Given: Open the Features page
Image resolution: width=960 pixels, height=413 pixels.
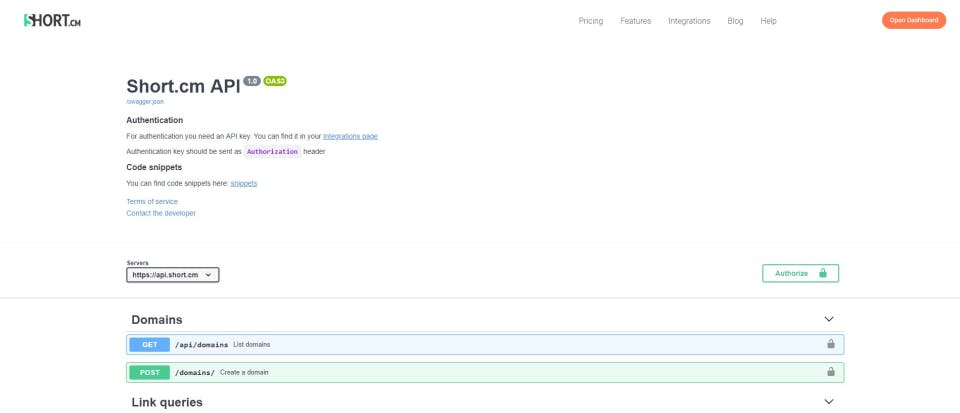Looking at the screenshot, I should tap(636, 21).
